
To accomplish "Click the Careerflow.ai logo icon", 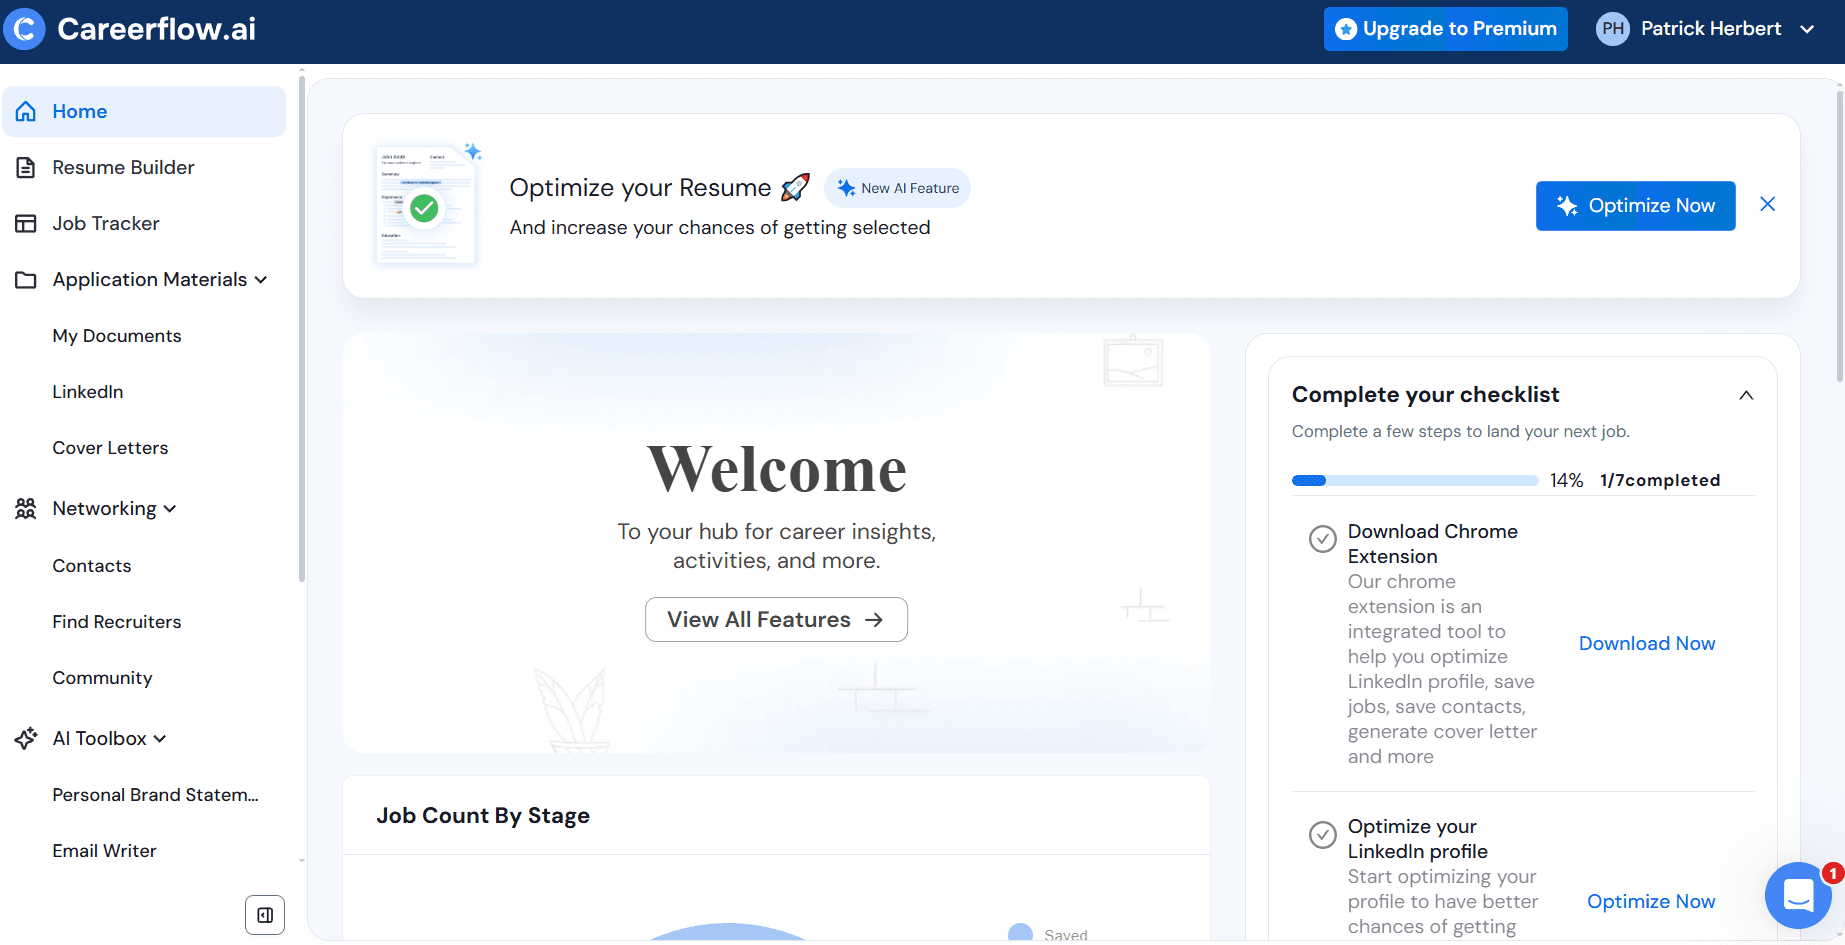I will tap(25, 29).
